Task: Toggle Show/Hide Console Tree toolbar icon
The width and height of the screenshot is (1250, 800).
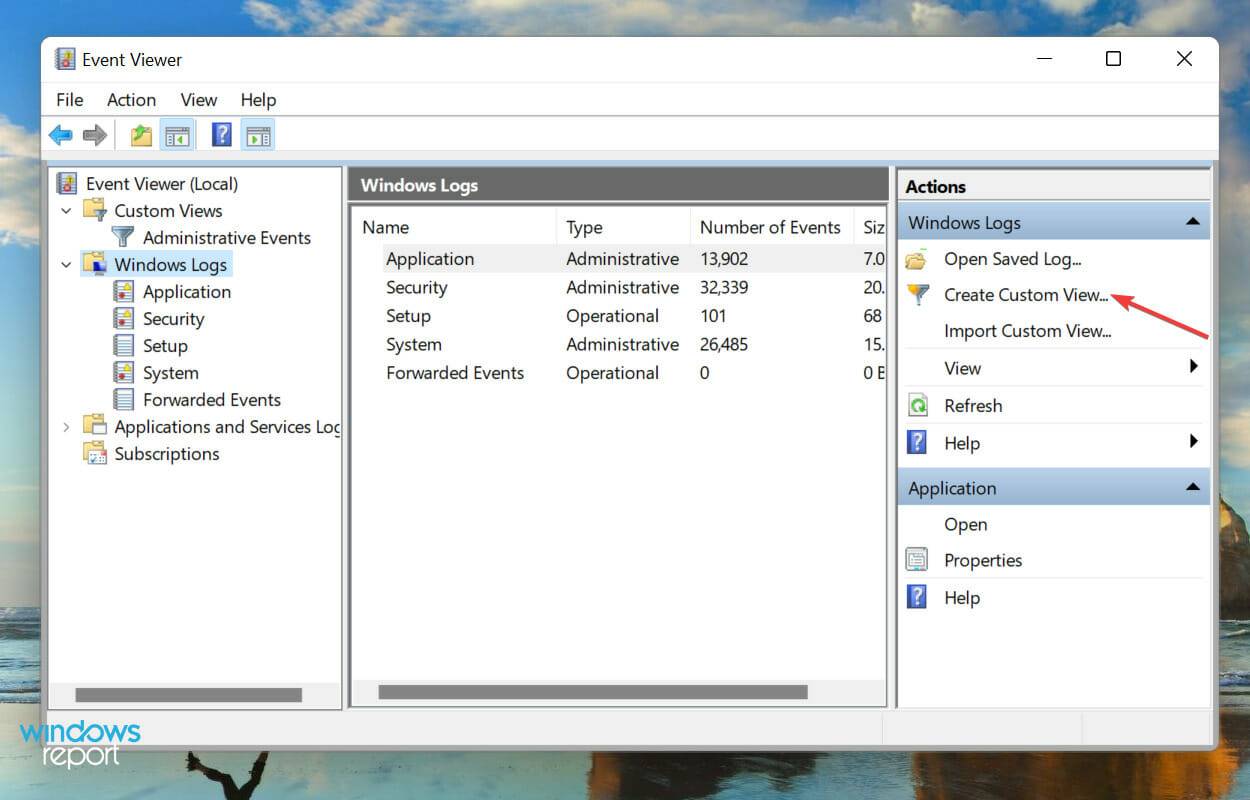Action: 177,135
